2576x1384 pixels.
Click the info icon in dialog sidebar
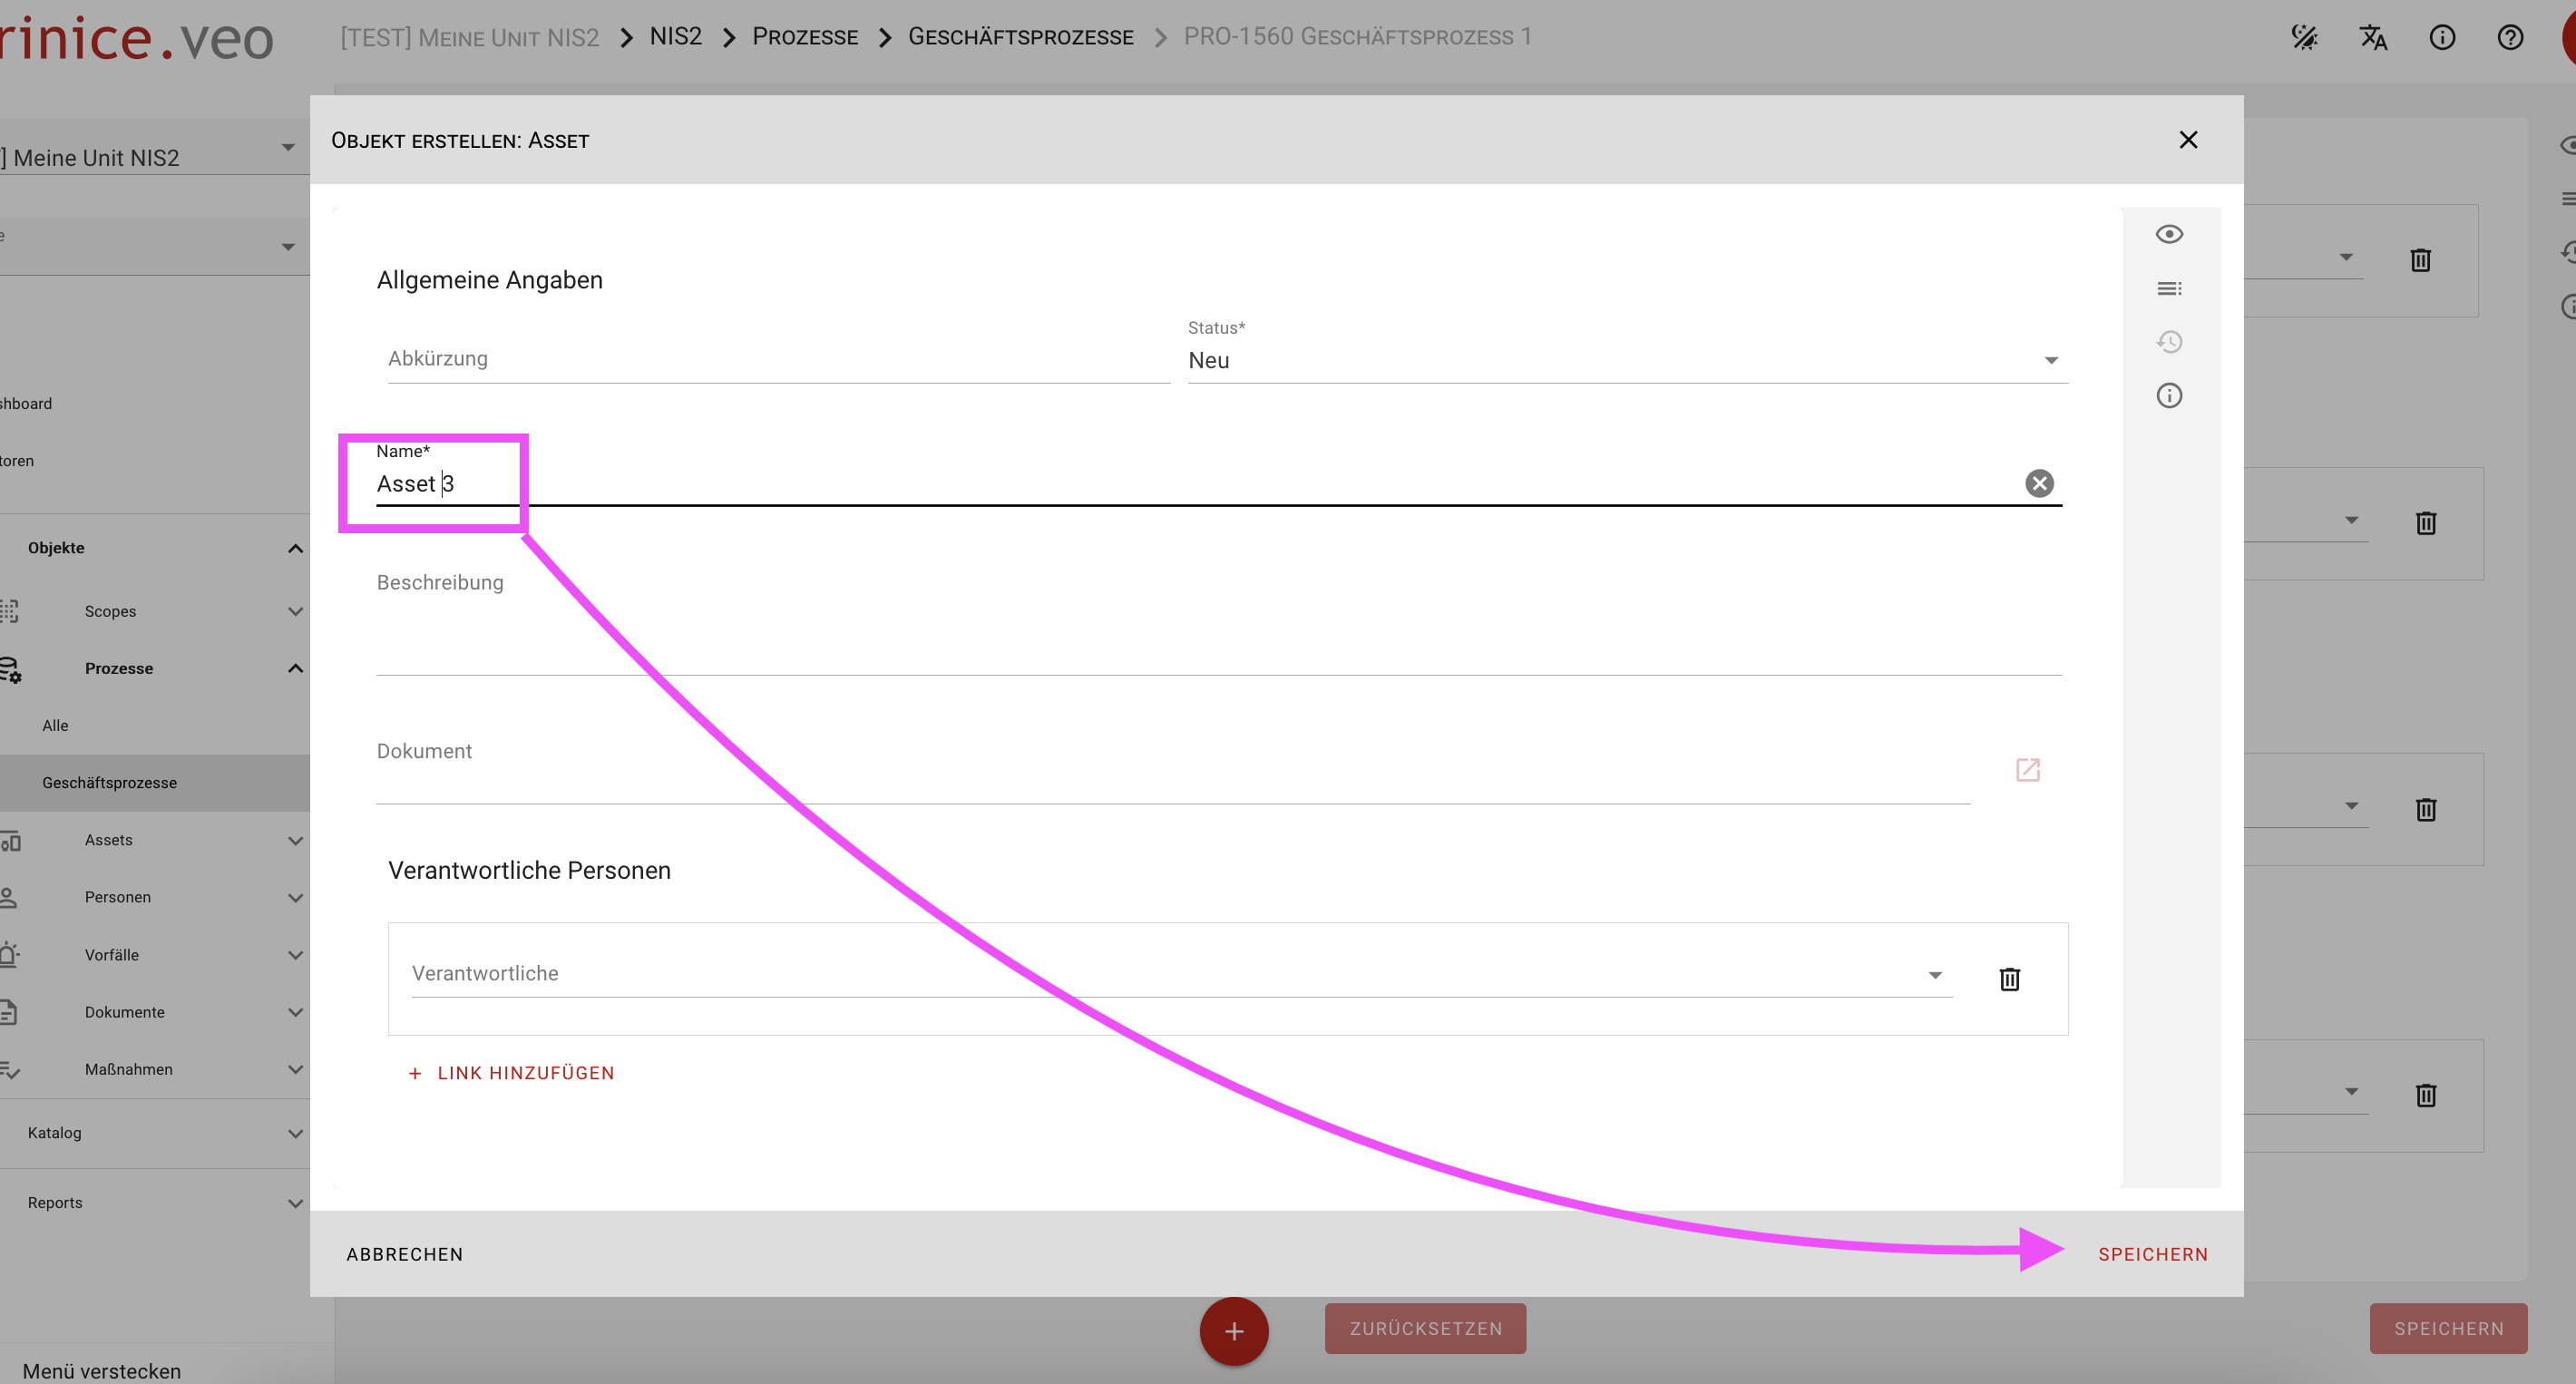pos(2168,396)
